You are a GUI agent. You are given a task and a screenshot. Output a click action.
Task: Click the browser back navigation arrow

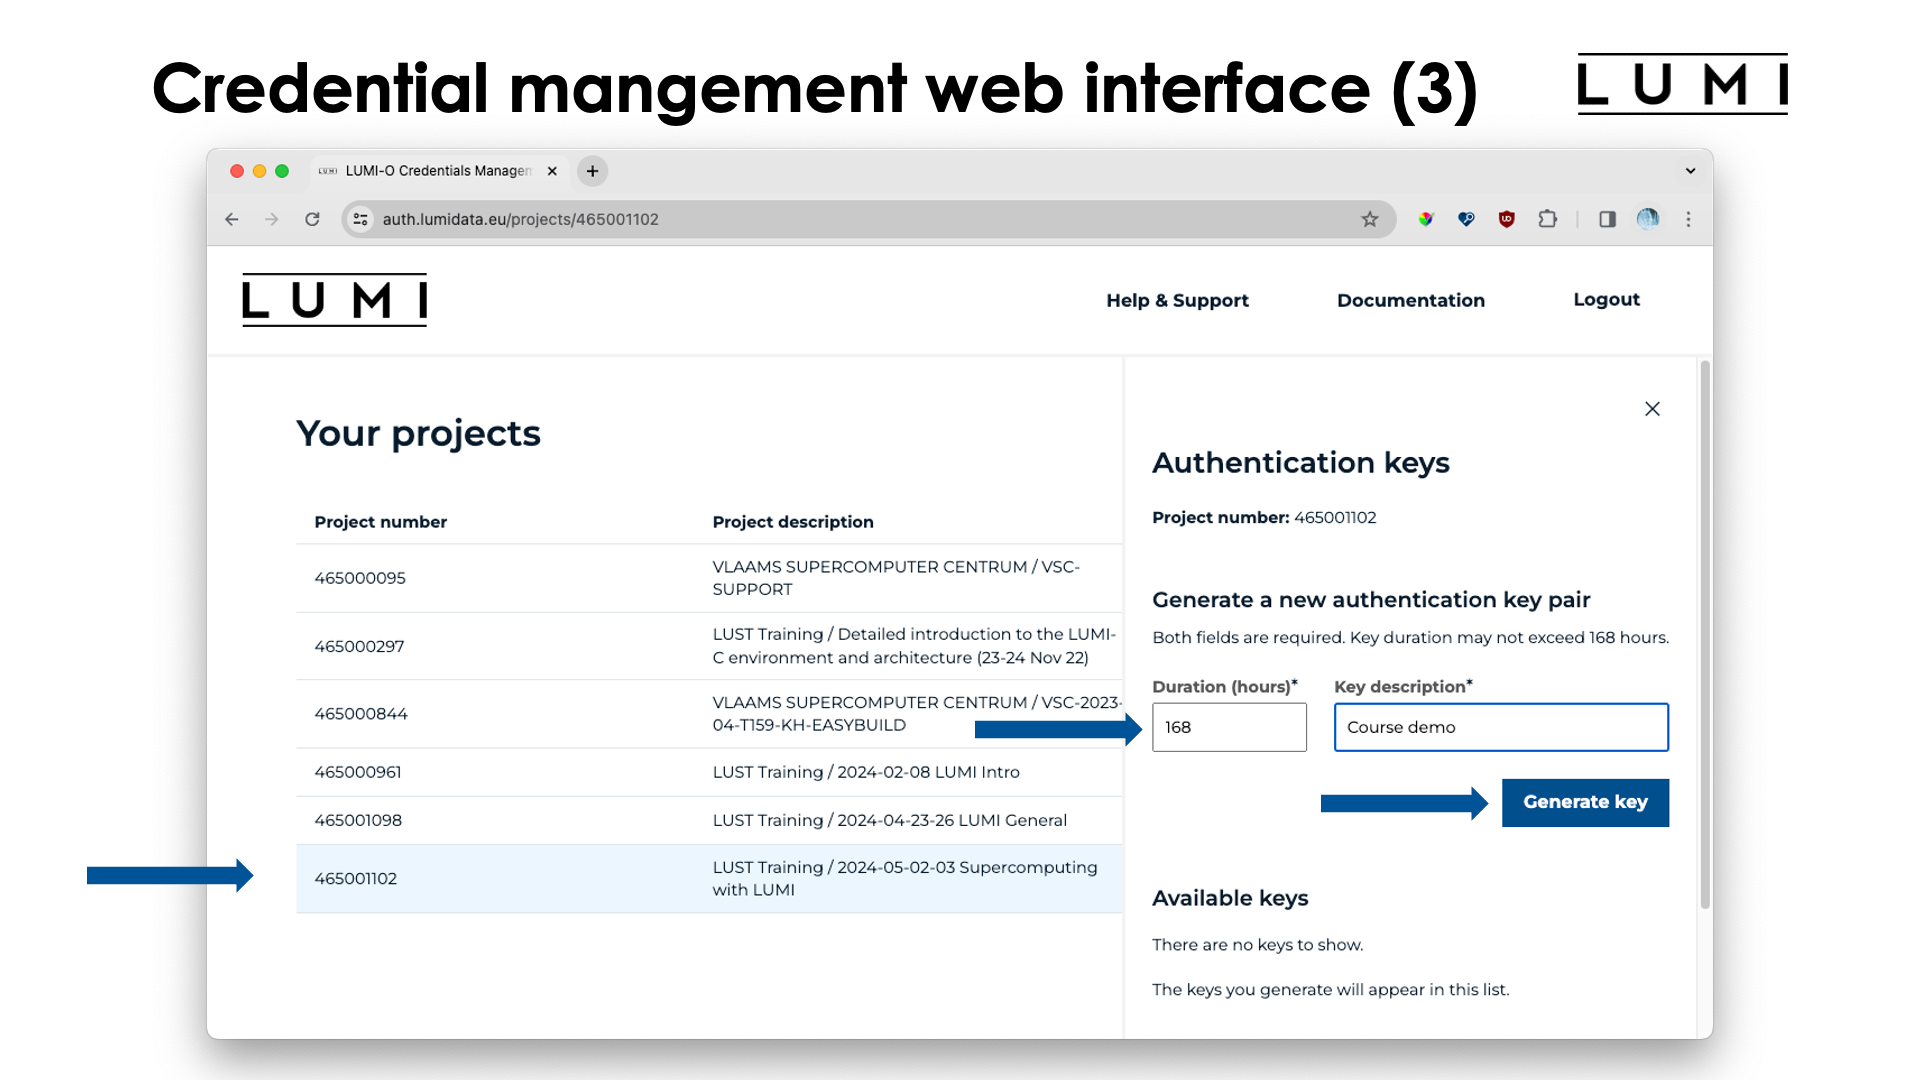(x=232, y=219)
